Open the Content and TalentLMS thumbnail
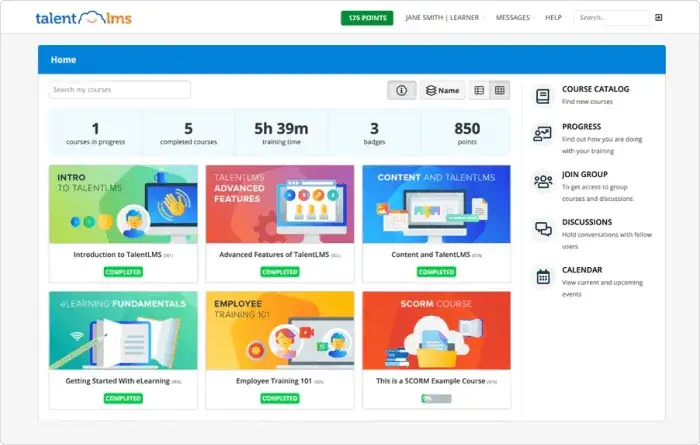The height and width of the screenshot is (445, 700). coord(437,204)
